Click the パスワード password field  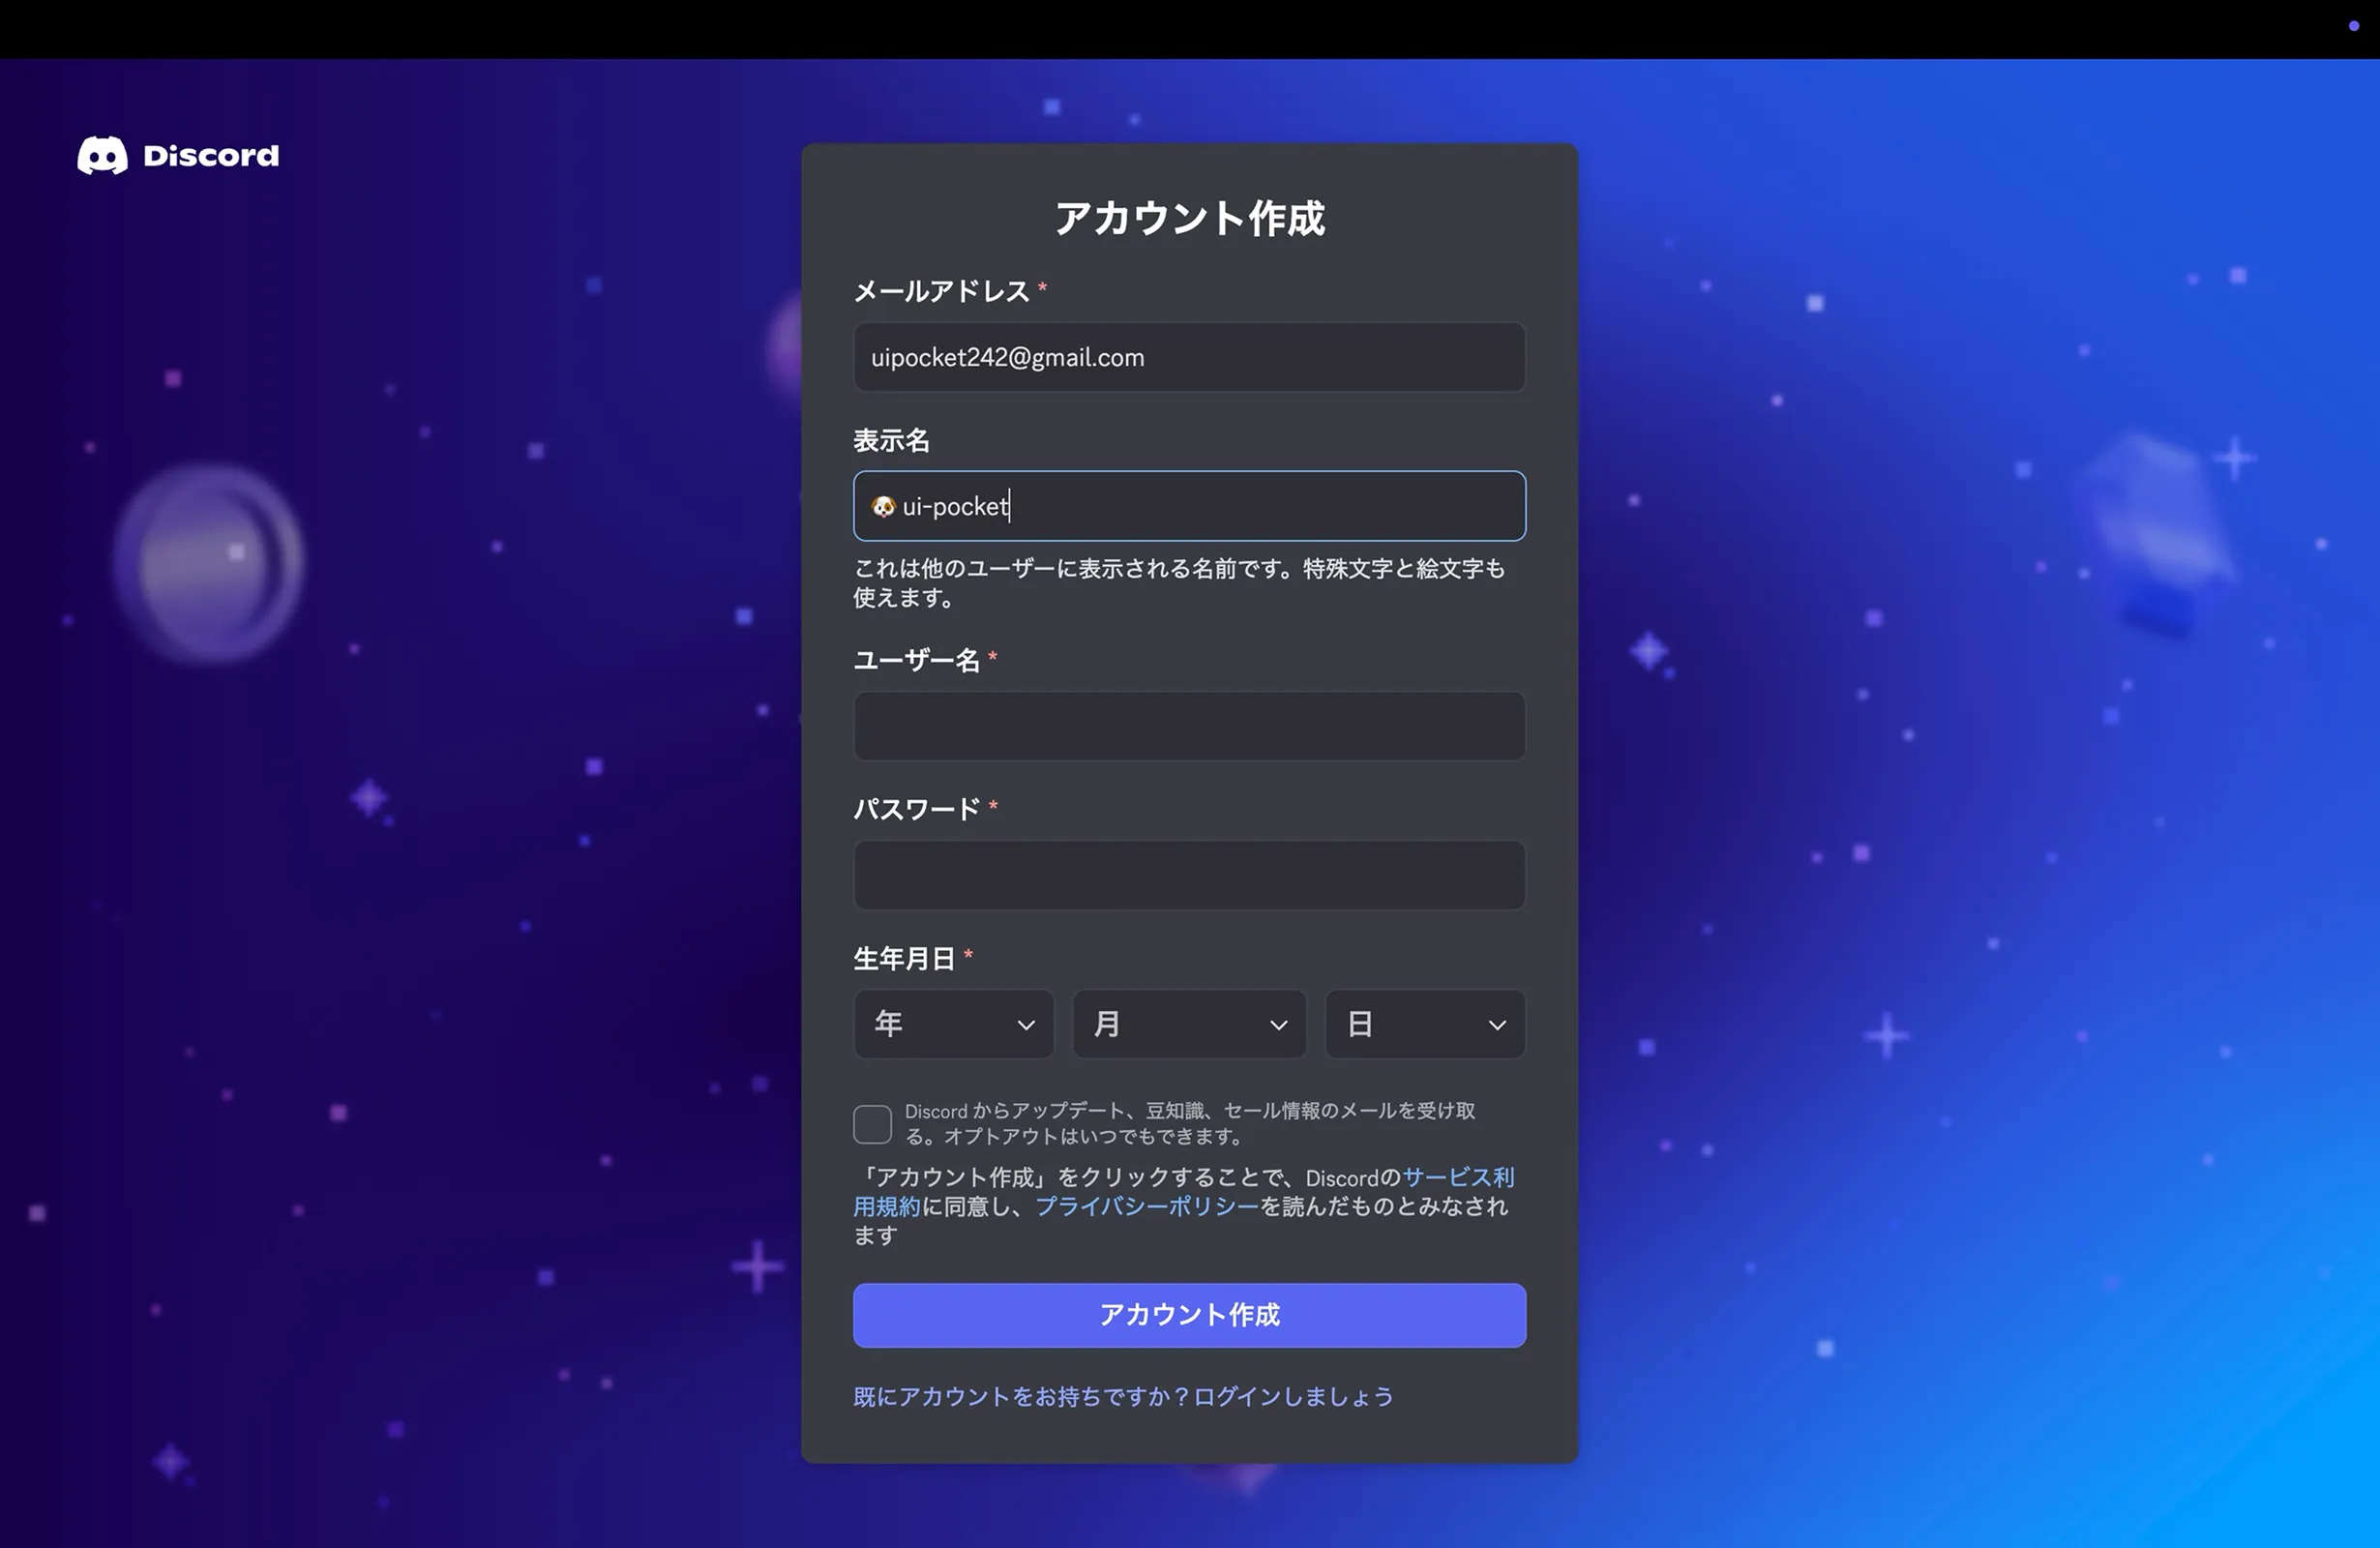1189,875
